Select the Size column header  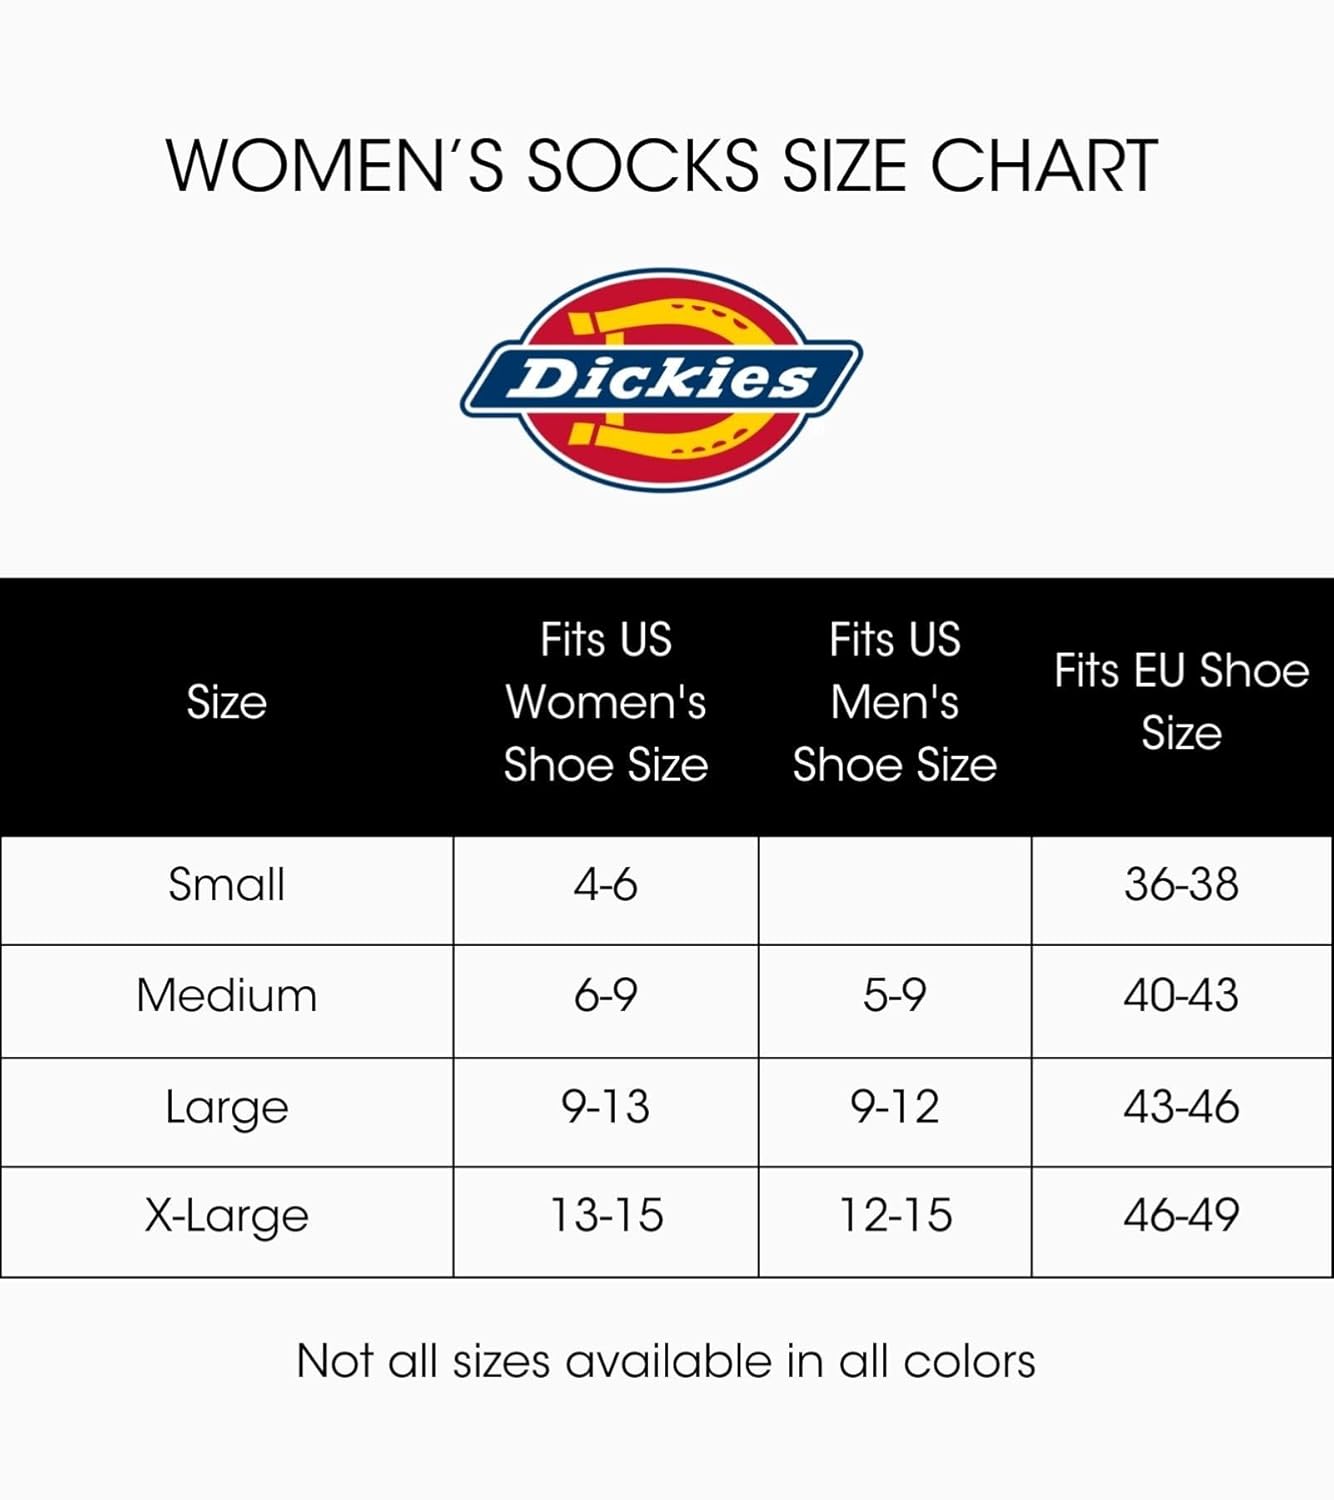[x=227, y=702]
